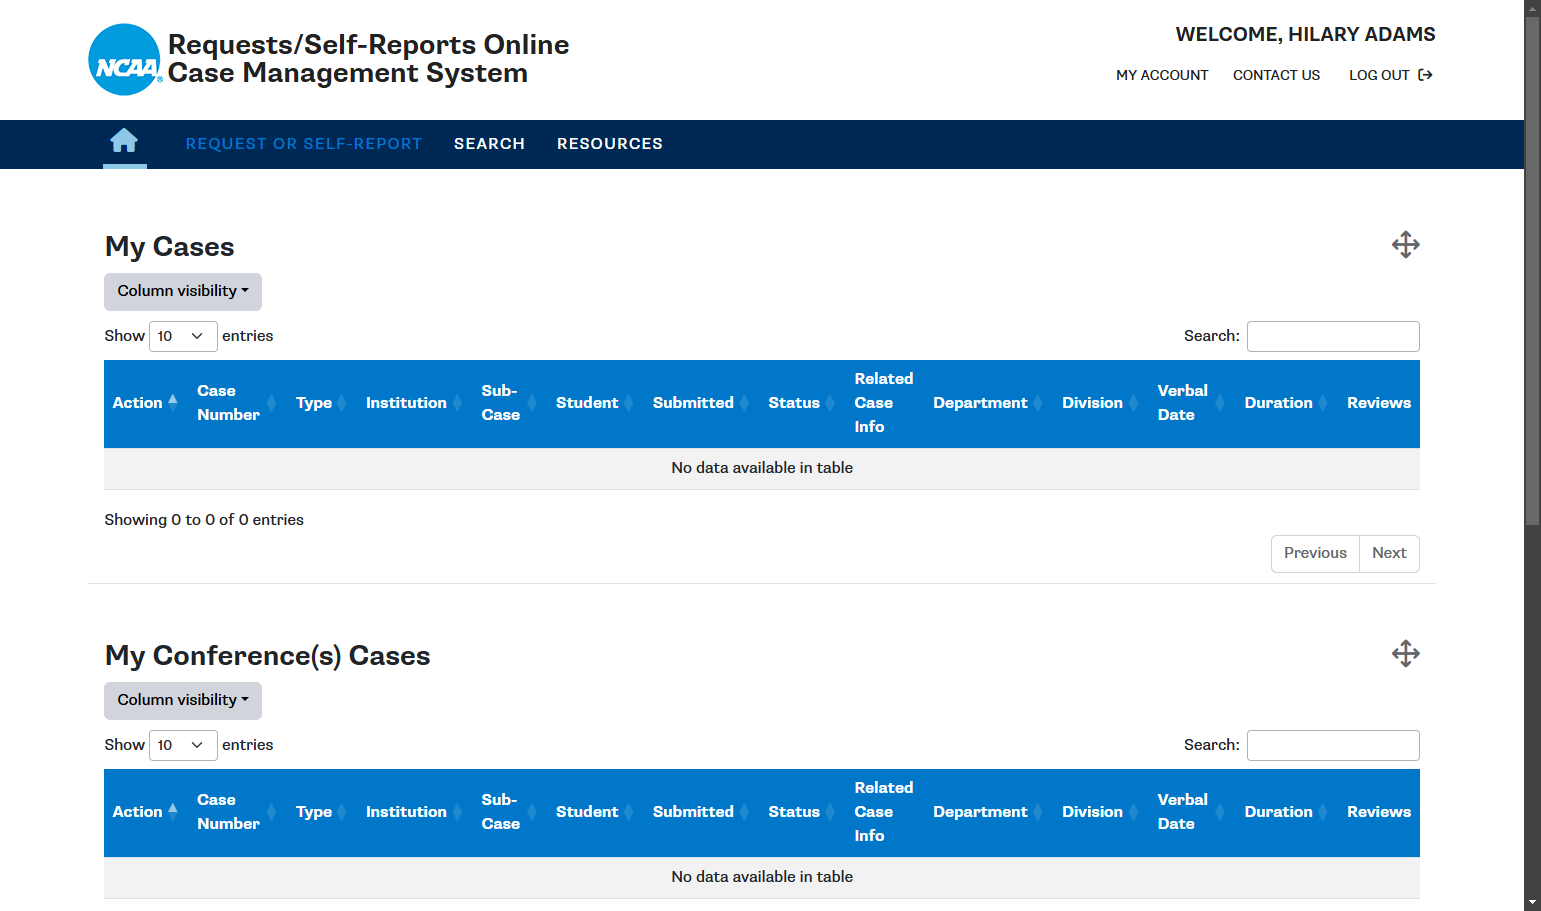Viewport: 1541px width, 911px height.
Task: Sort My Conference(s) Cases by Related Case Info
Action: [x=886, y=812]
